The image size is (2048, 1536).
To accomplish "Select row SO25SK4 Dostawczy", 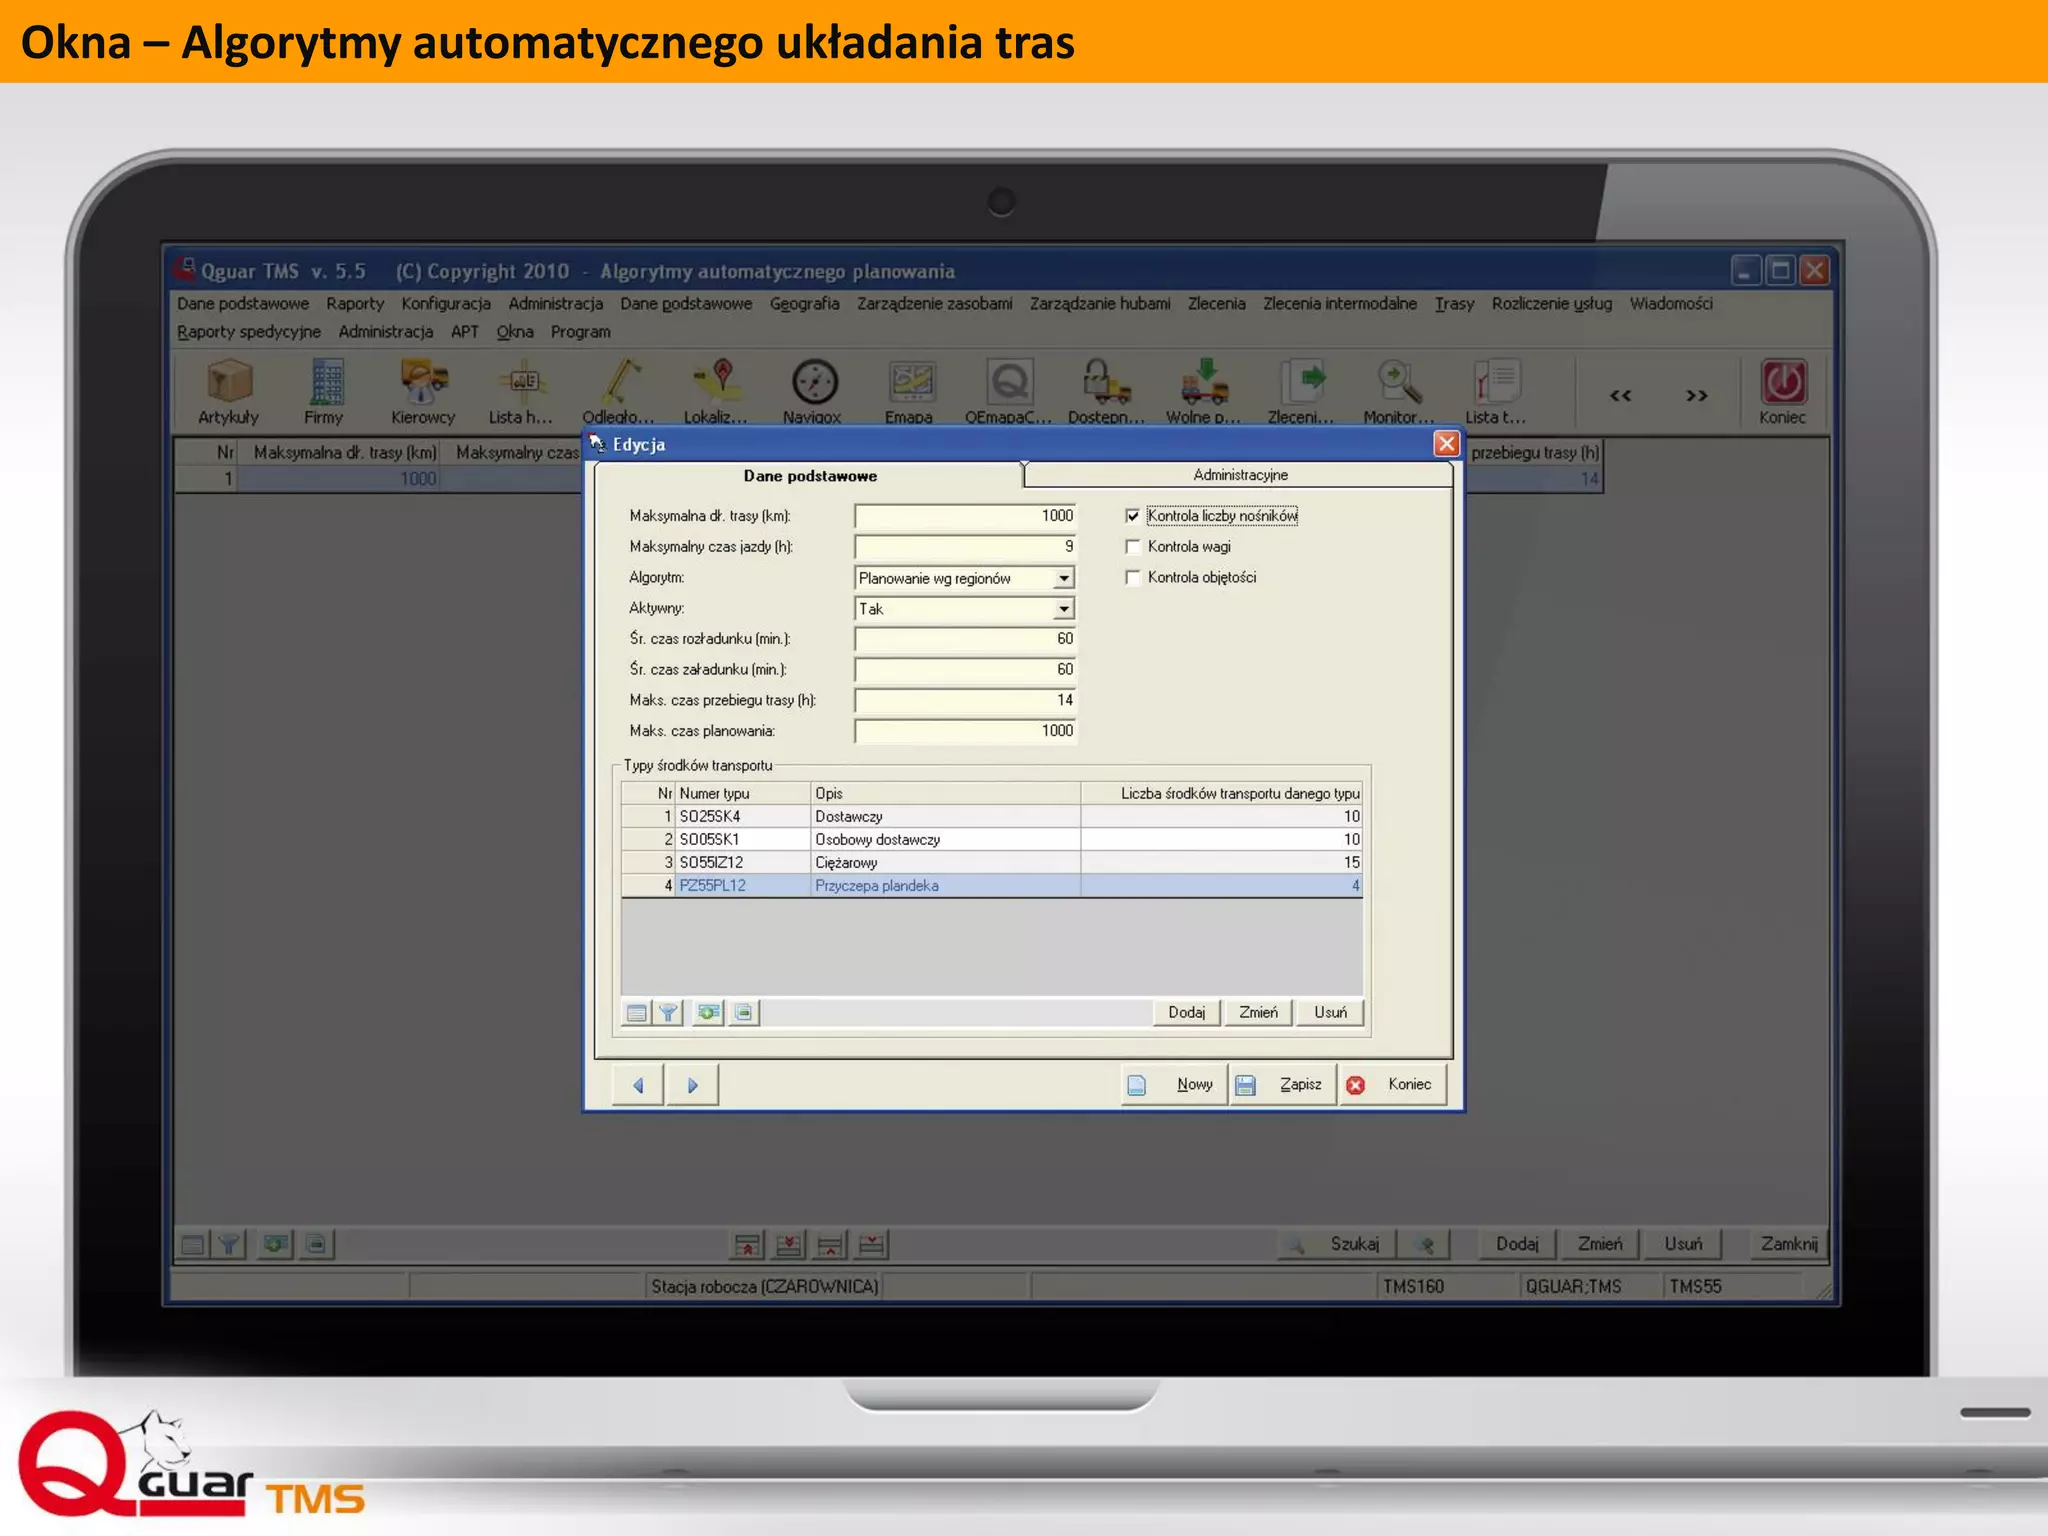I will [x=992, y=817].
